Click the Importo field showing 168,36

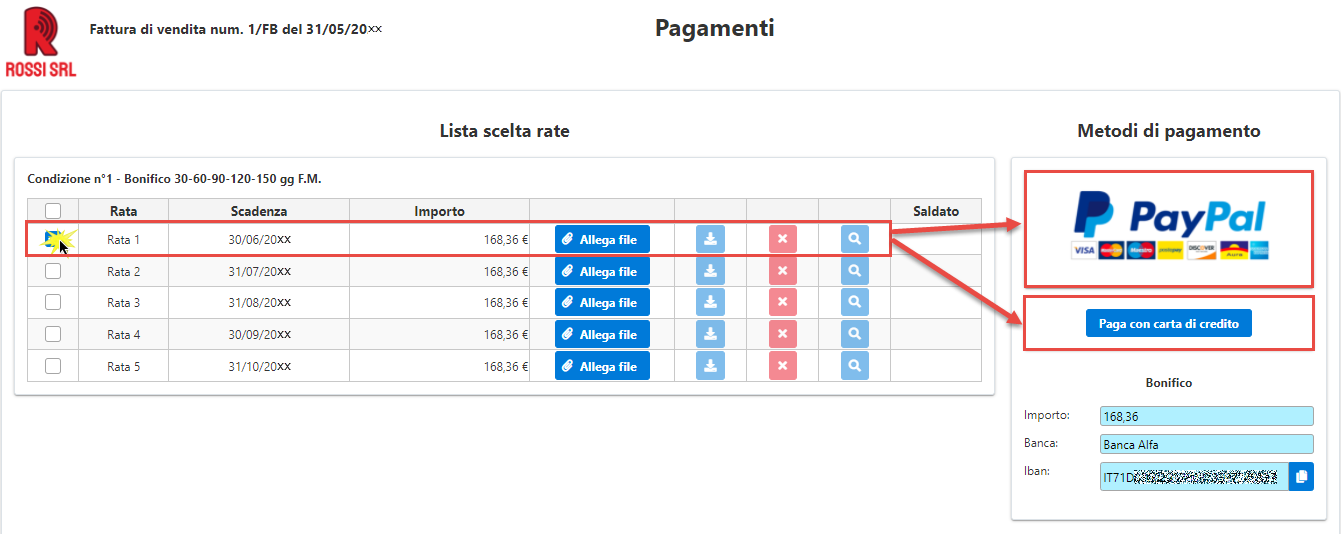(1206, 416)
